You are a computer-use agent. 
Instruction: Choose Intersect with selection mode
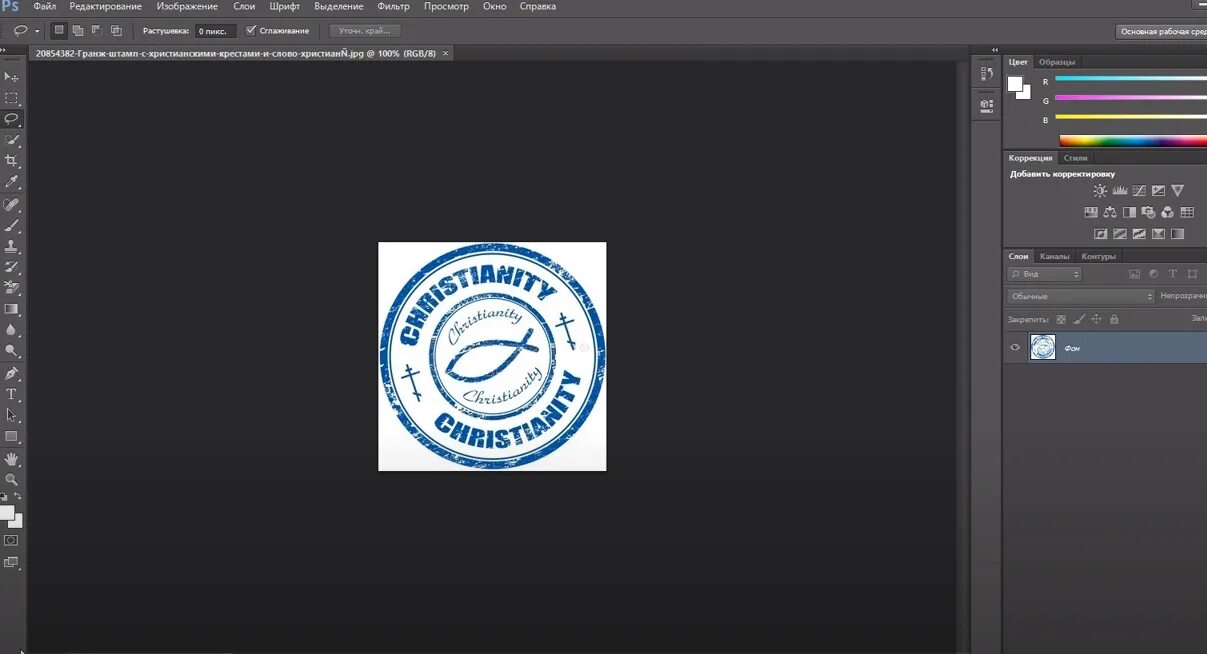click(116, 31)
